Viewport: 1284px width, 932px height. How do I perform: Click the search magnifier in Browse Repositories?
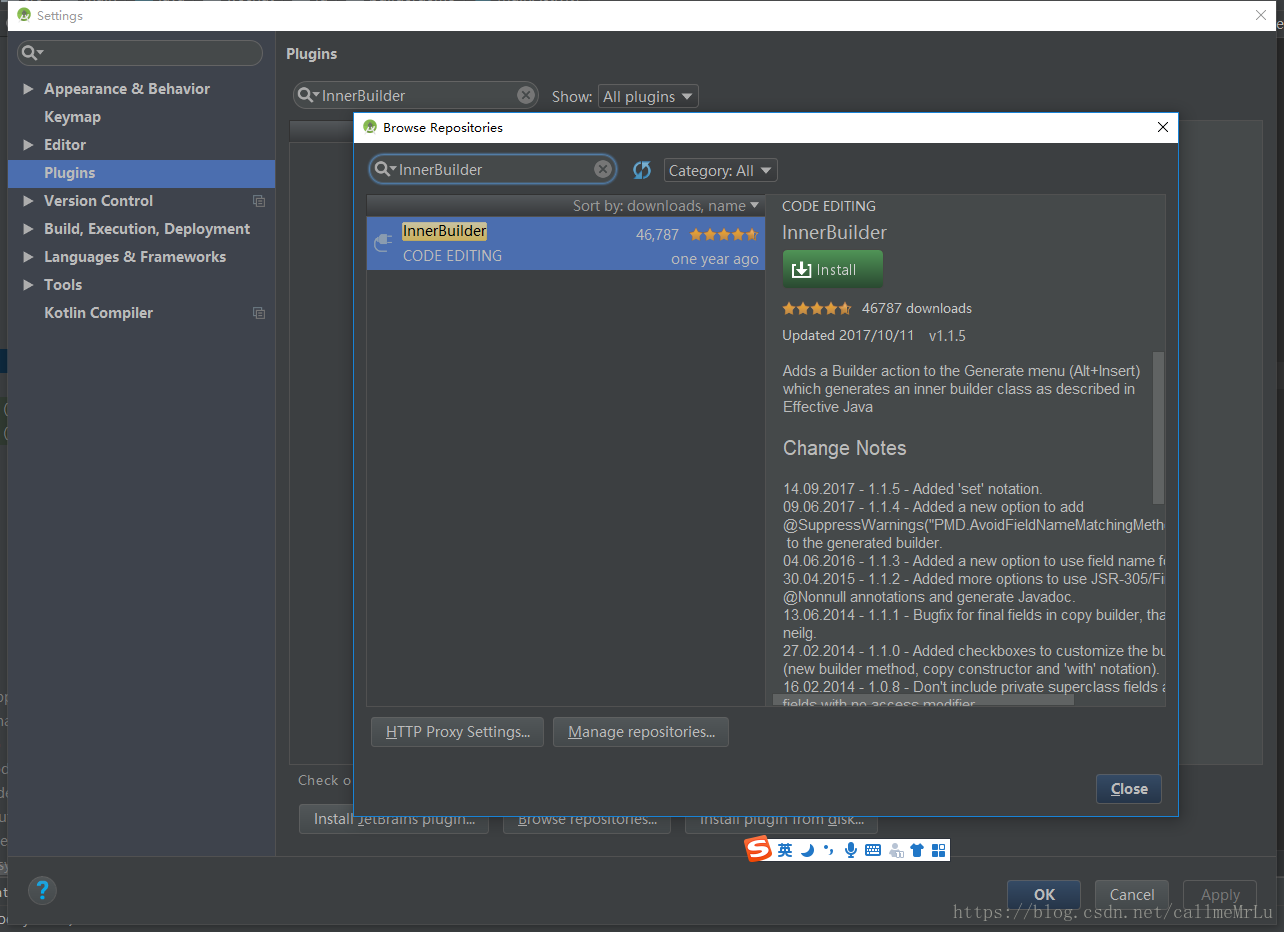pyautogui.click(x=384, y=169)
